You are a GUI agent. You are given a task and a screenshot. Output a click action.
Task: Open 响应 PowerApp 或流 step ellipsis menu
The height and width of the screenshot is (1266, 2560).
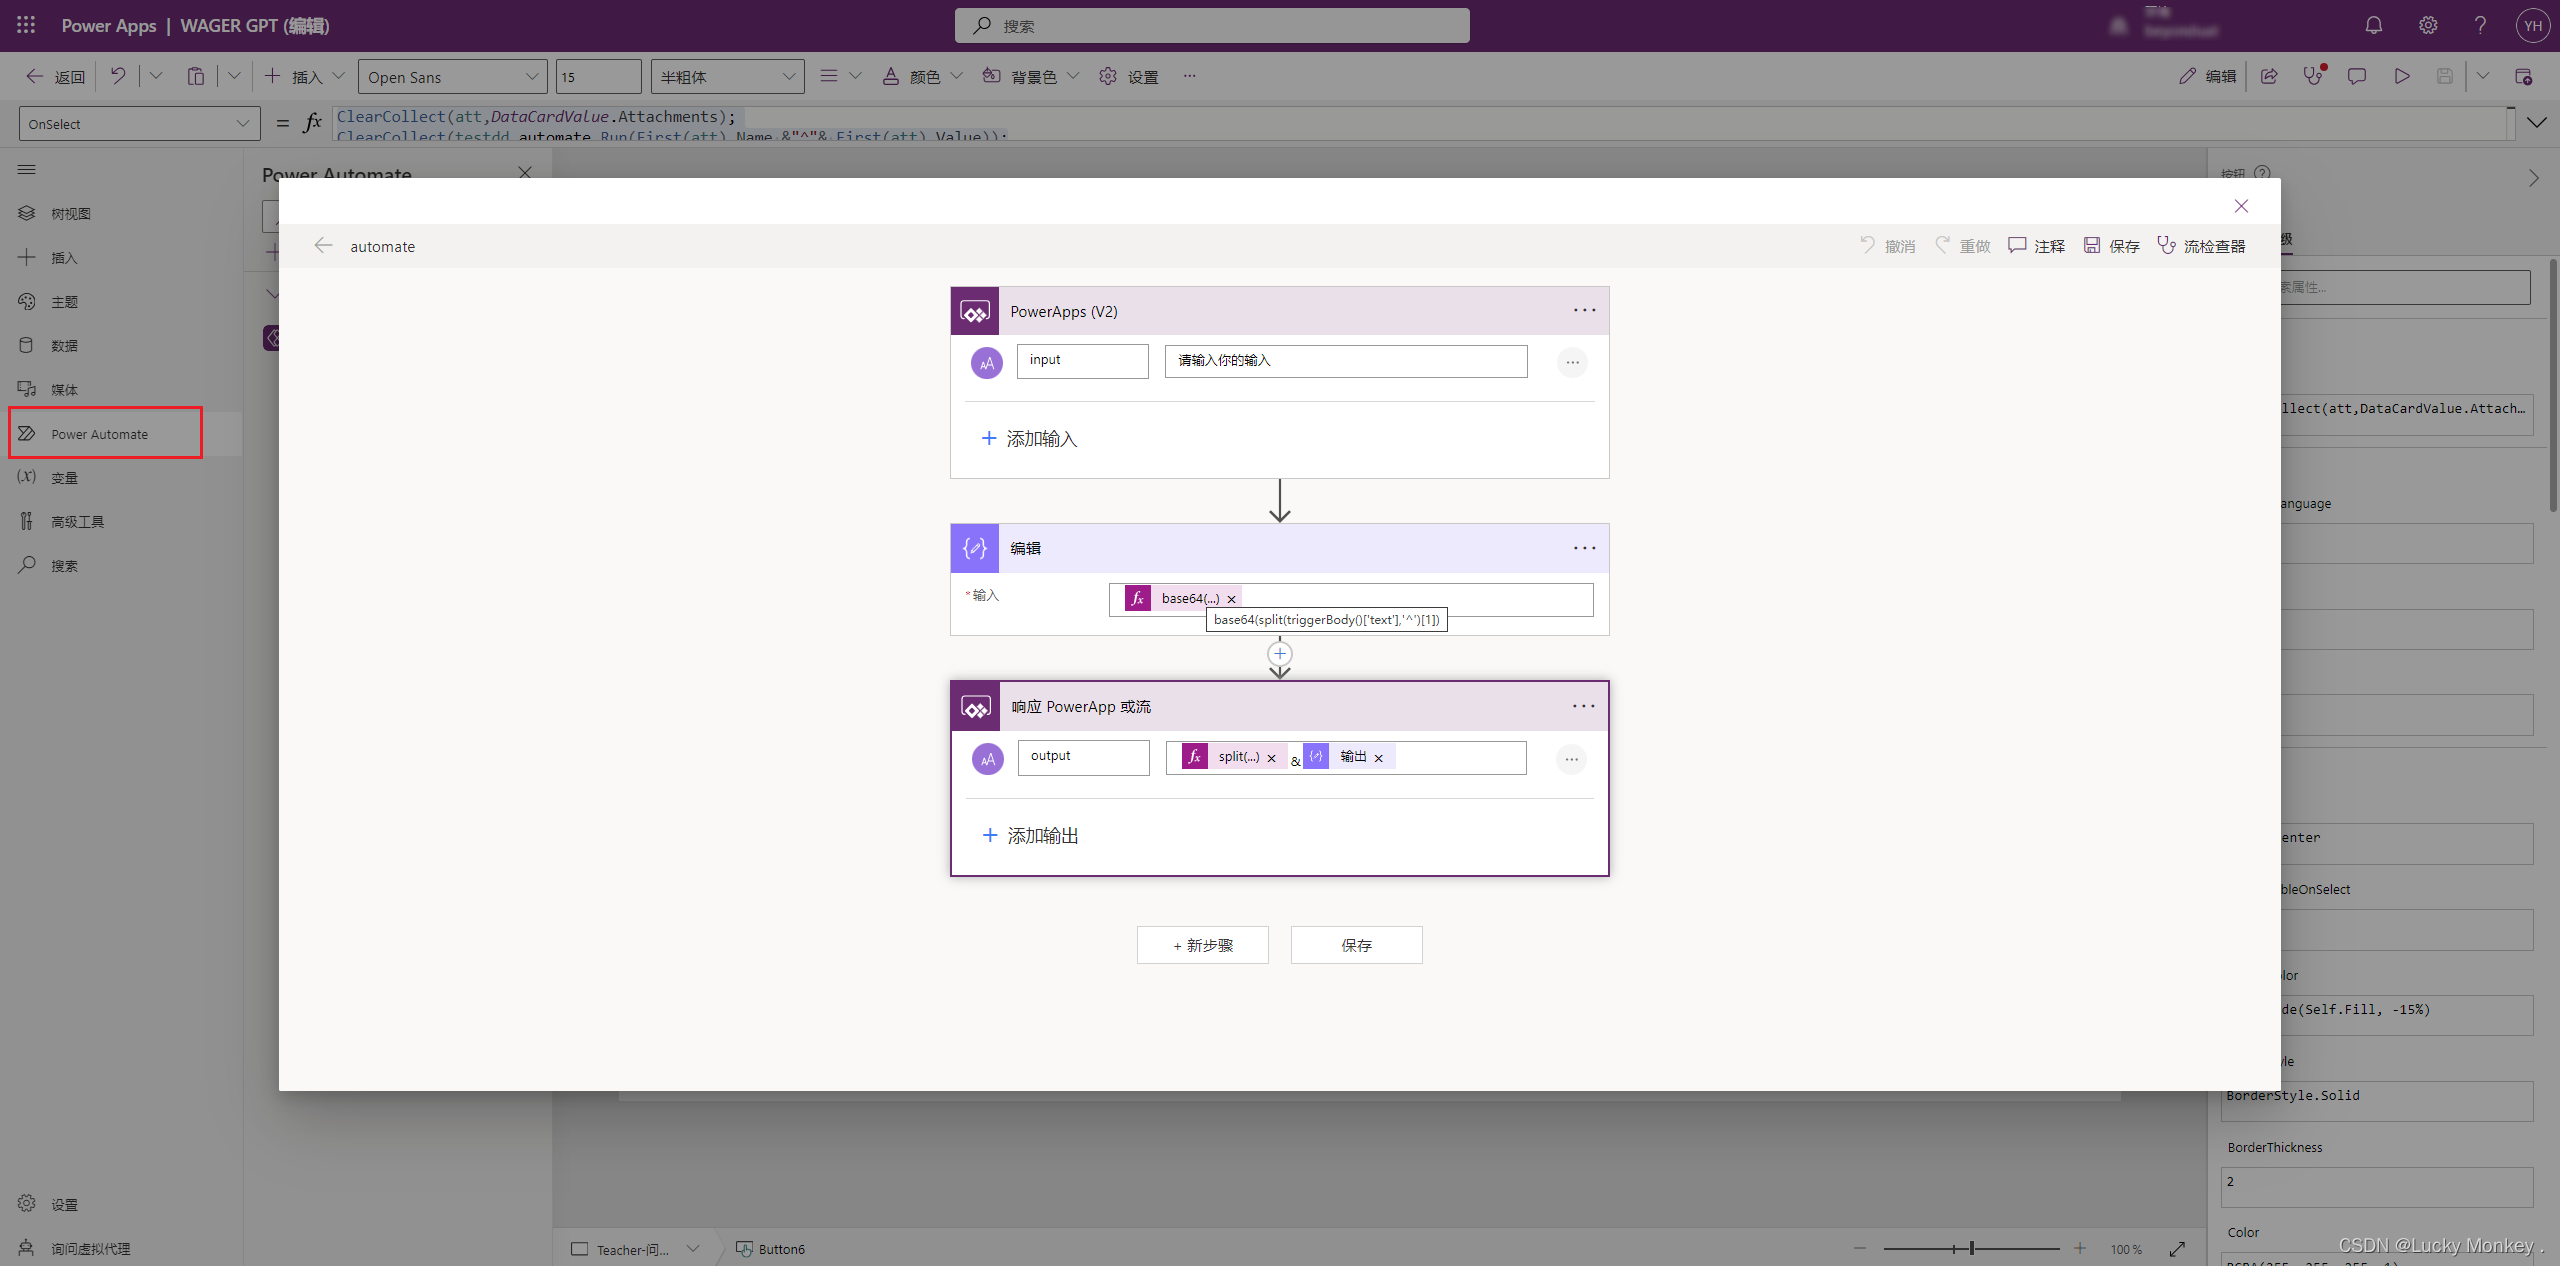coord(1584,706)
